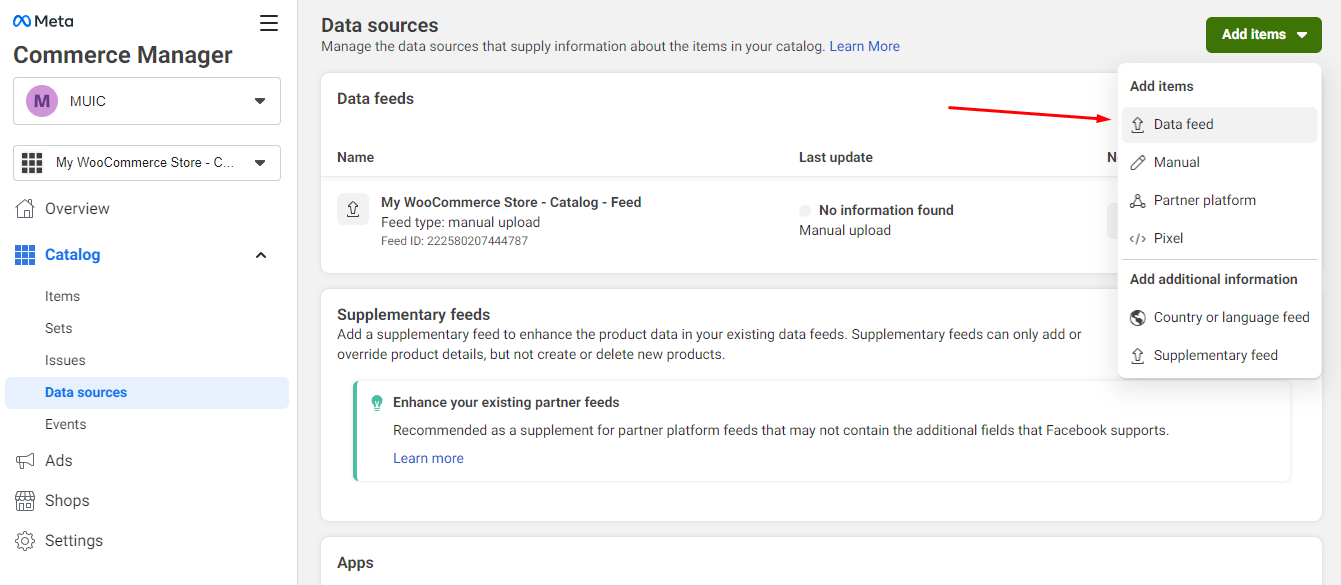Click the feed upload icon beside WooCommerce feed
The height and width of the screenshot is (585, 1341).
tap(353, 209)
